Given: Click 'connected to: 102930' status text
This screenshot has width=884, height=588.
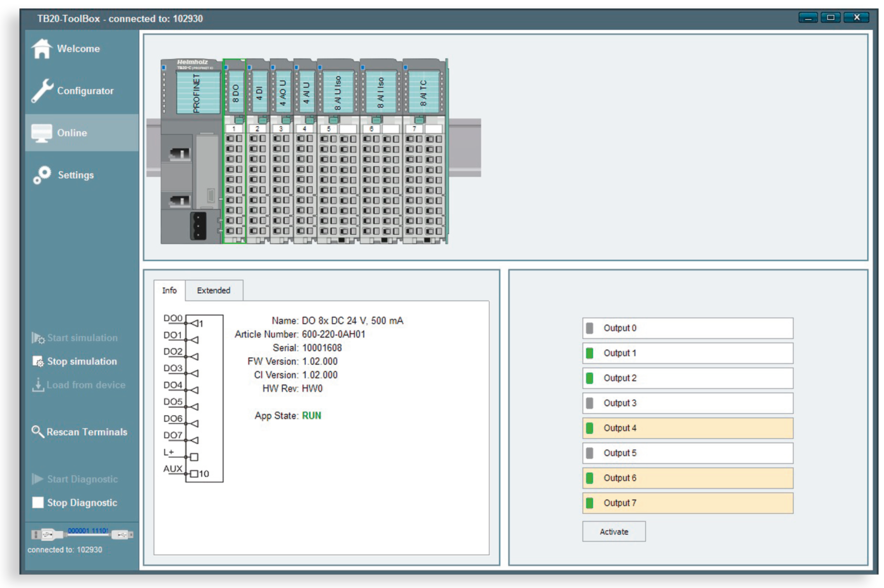Looking at the screenshot, I should click(x=65, y=550).
